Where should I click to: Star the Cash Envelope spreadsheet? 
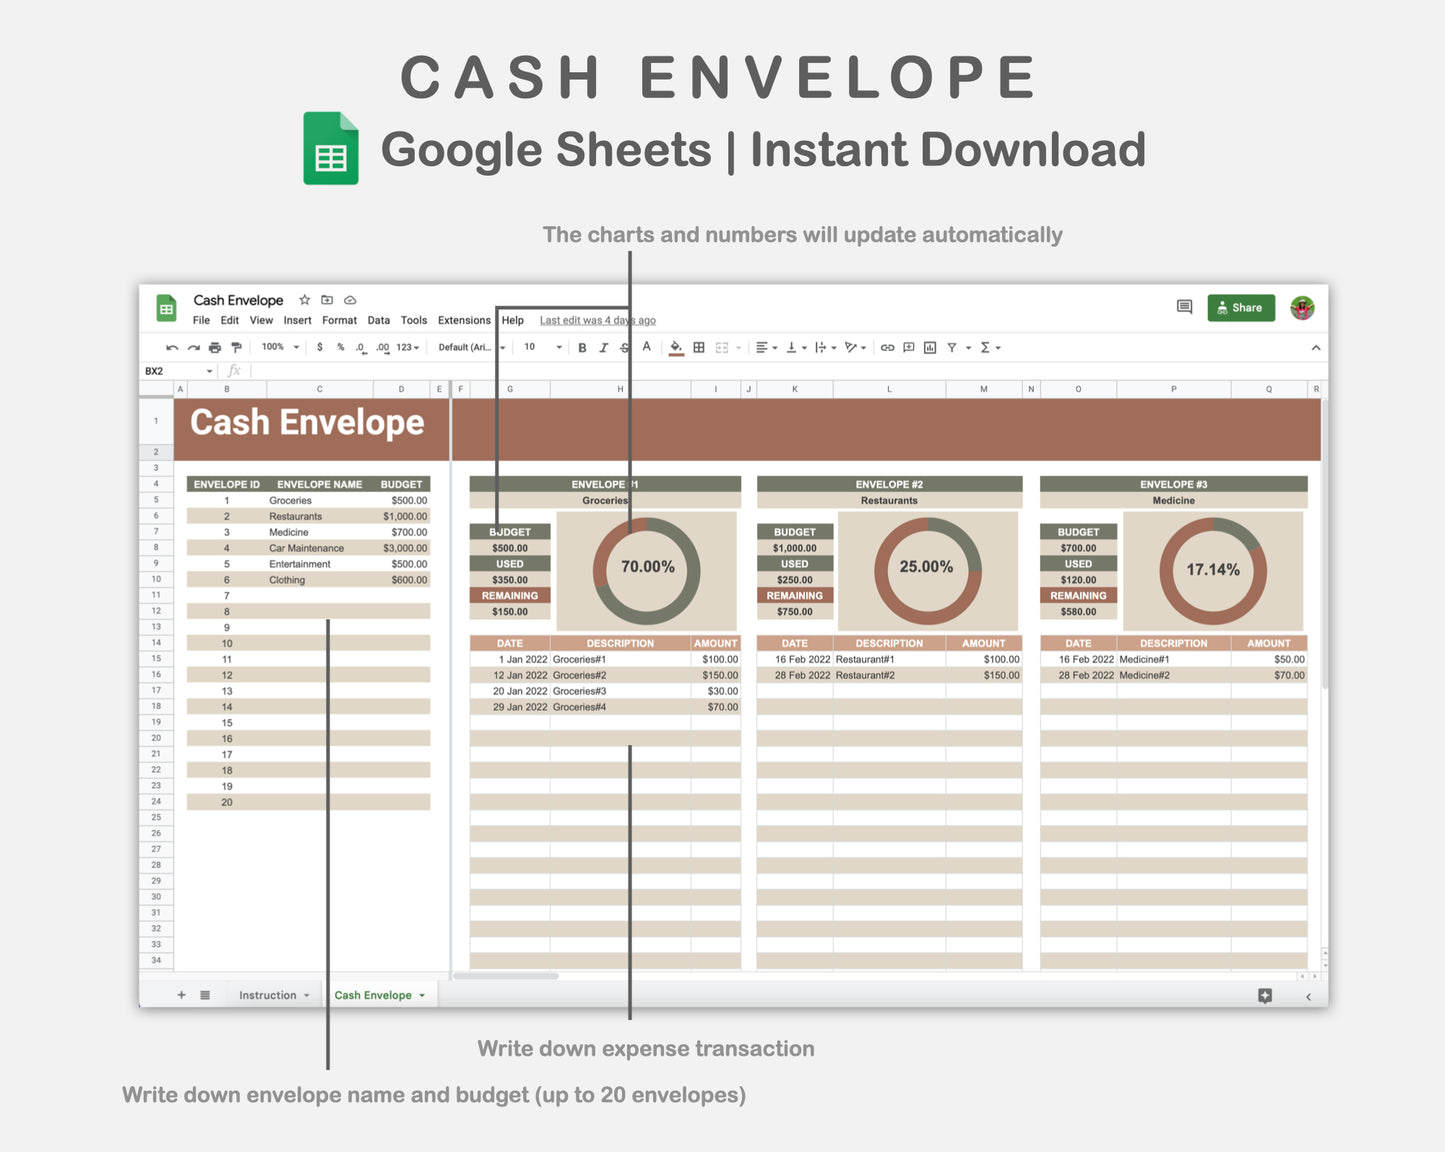coord(304,300)
